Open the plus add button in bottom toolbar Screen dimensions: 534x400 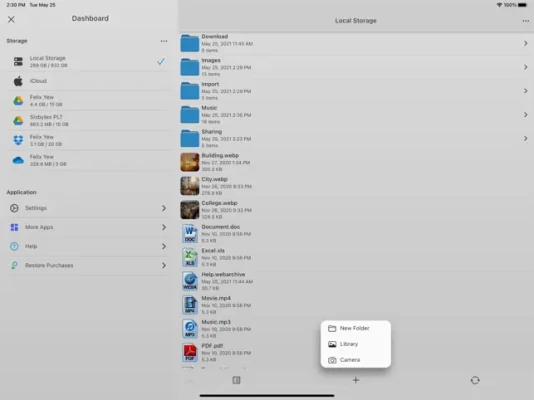pos(356,380)
